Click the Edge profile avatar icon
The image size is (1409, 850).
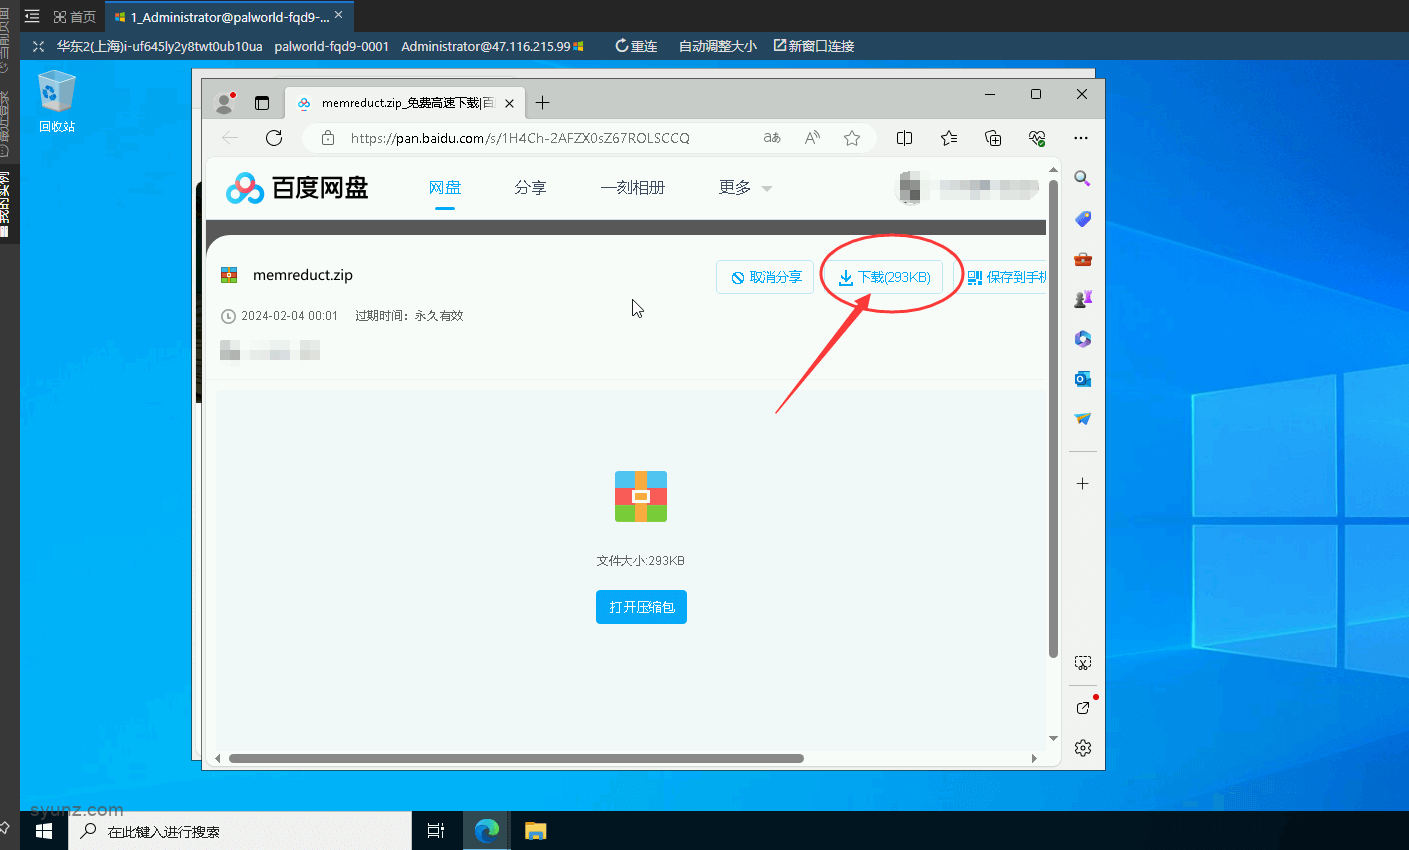pos(225,103)
